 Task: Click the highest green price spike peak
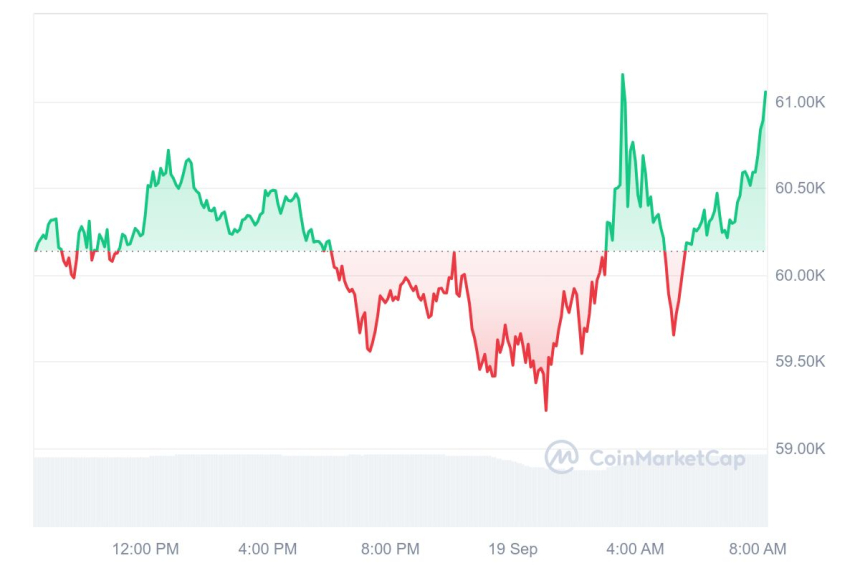click(623, 75)
